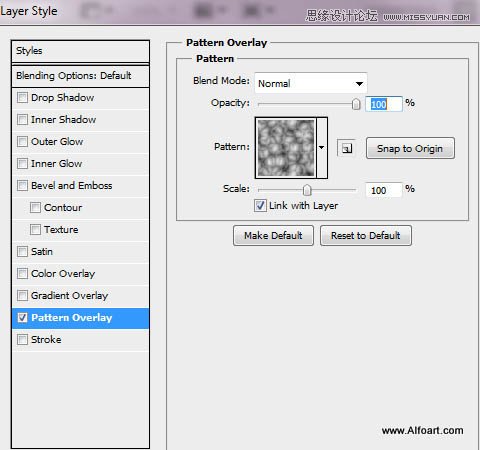Click the Opacity percentage input field

coord(384,104)
